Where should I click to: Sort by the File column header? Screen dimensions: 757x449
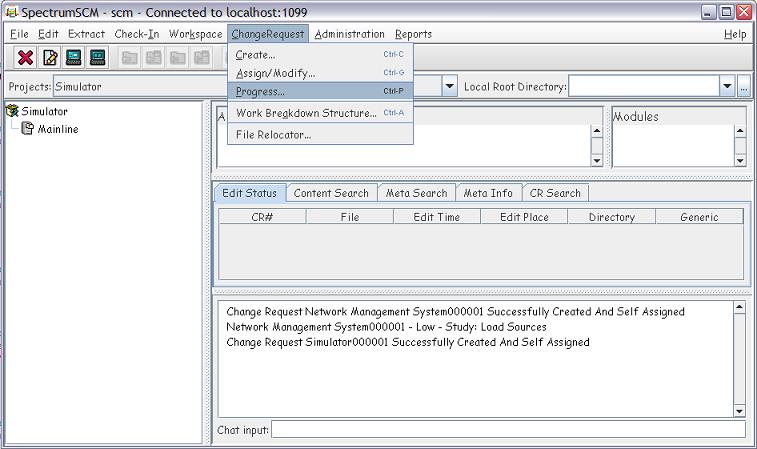350,217
